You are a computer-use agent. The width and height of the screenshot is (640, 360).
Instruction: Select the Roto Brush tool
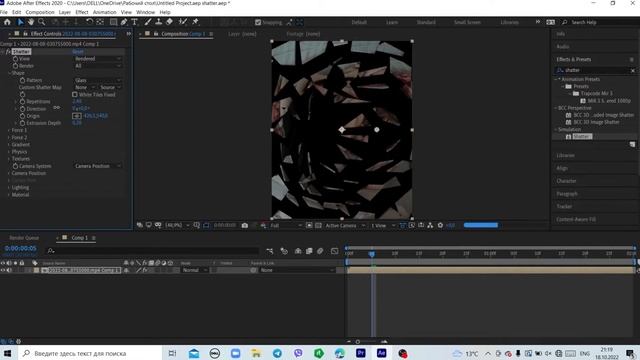click(x=182, y=22)
